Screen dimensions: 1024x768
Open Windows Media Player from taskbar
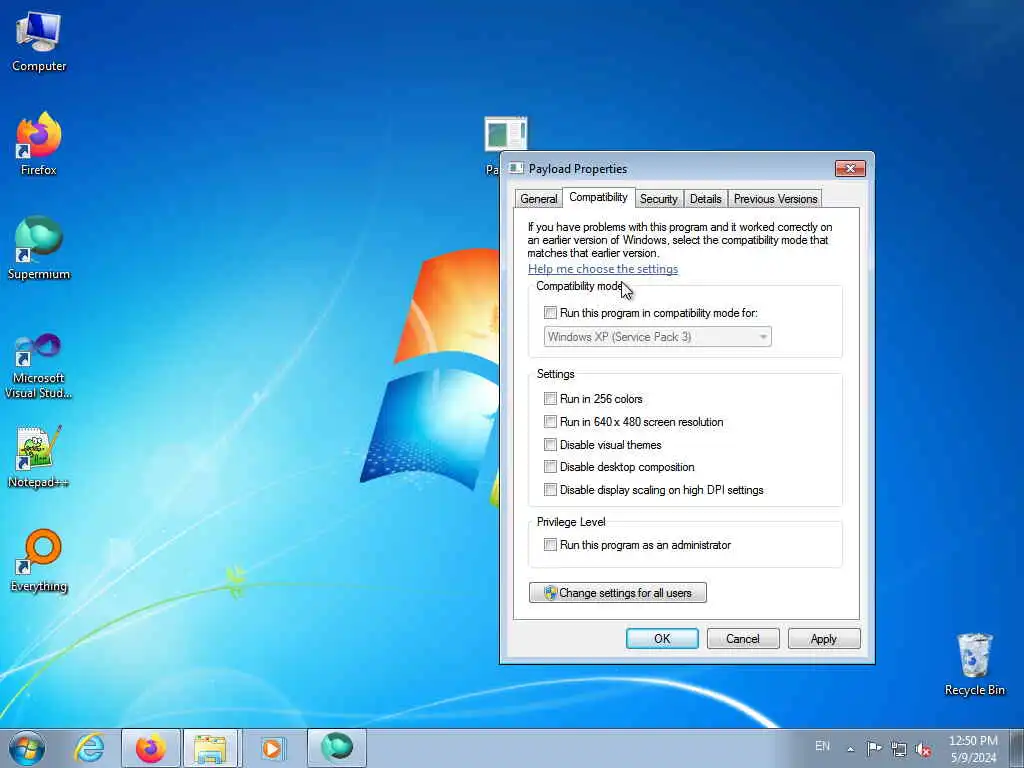(x=272, y=748)
